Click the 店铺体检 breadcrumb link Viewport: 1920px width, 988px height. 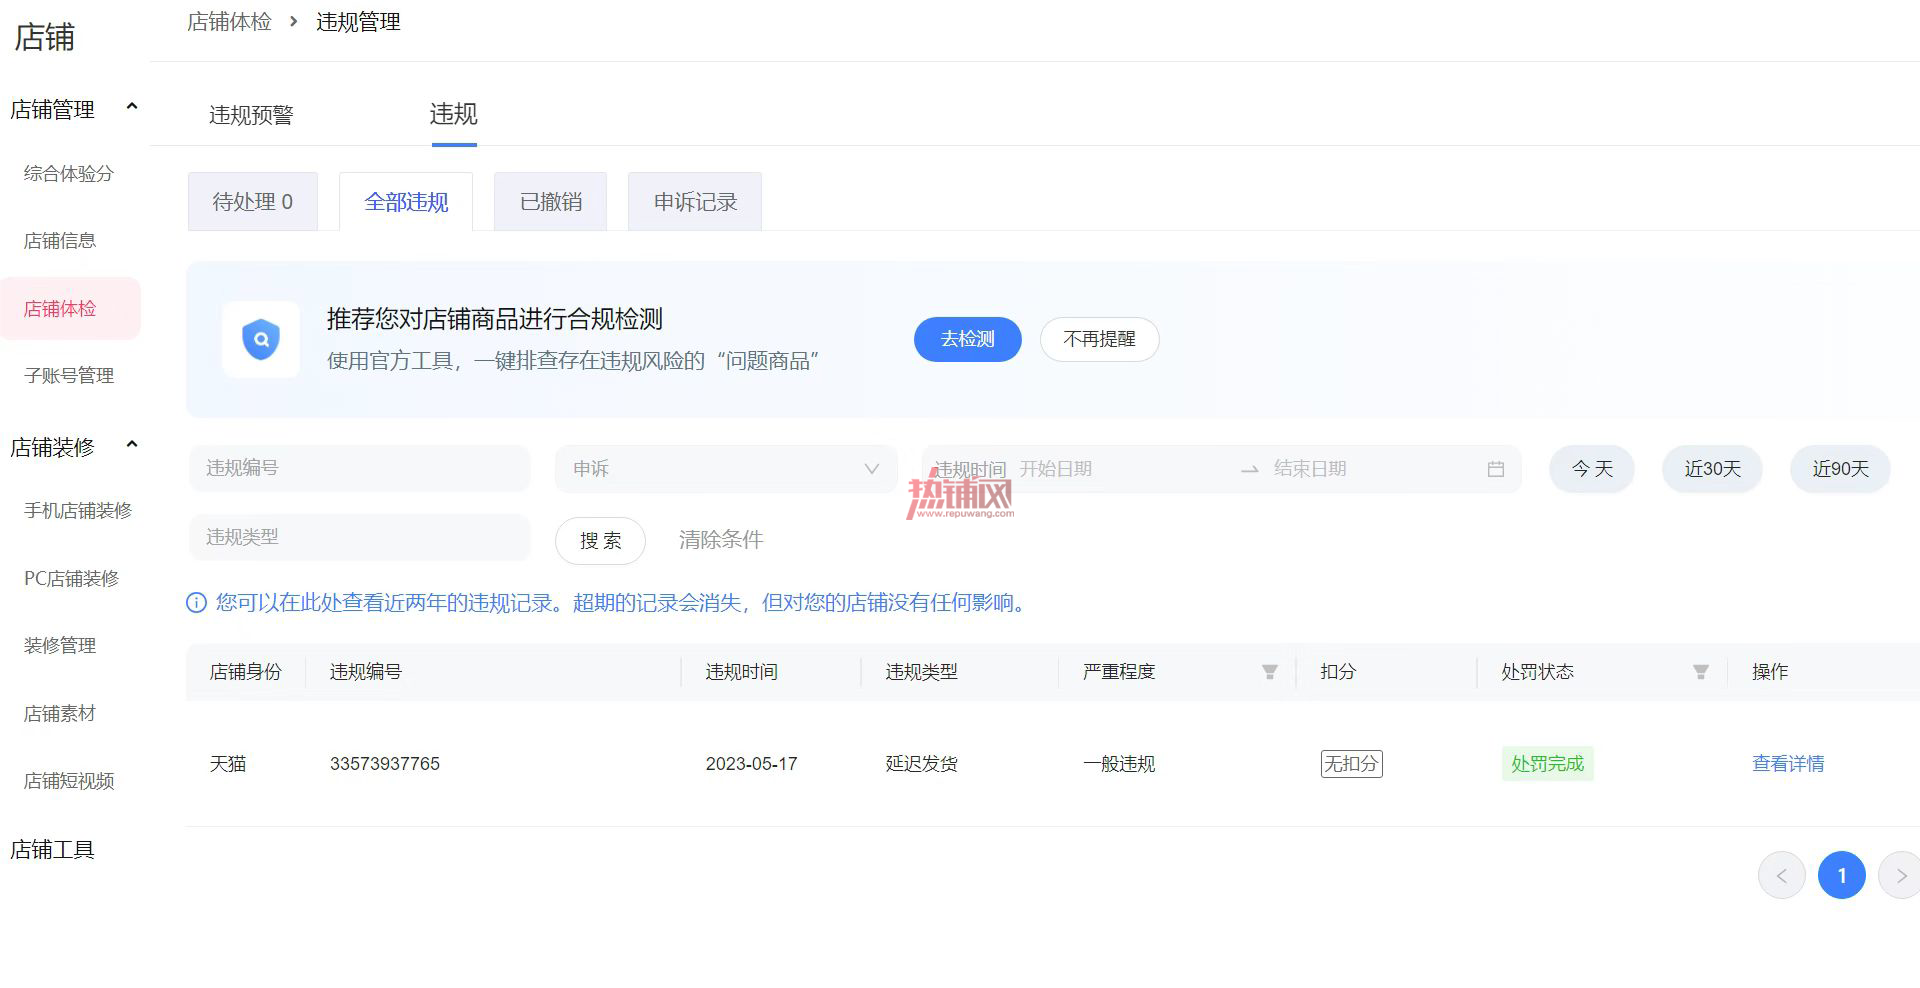click(x=229, y=22)
